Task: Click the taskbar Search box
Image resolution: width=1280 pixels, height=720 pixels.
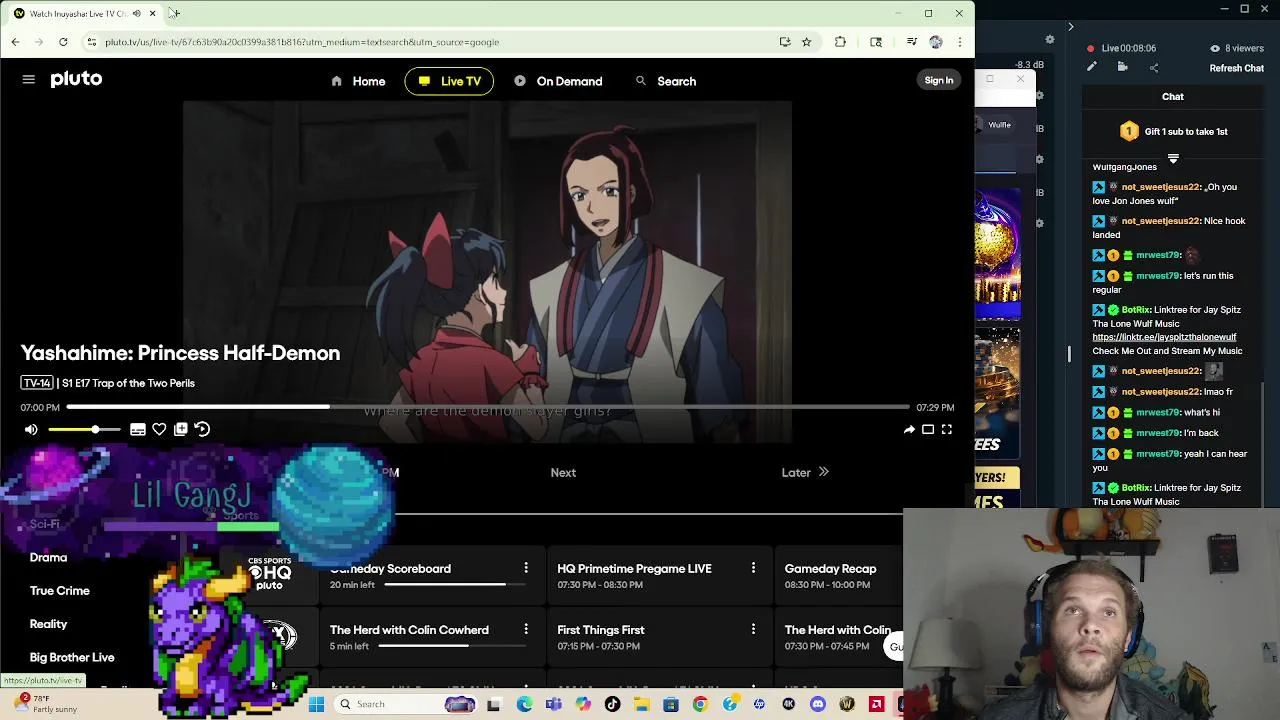Action: pos(405,704)
